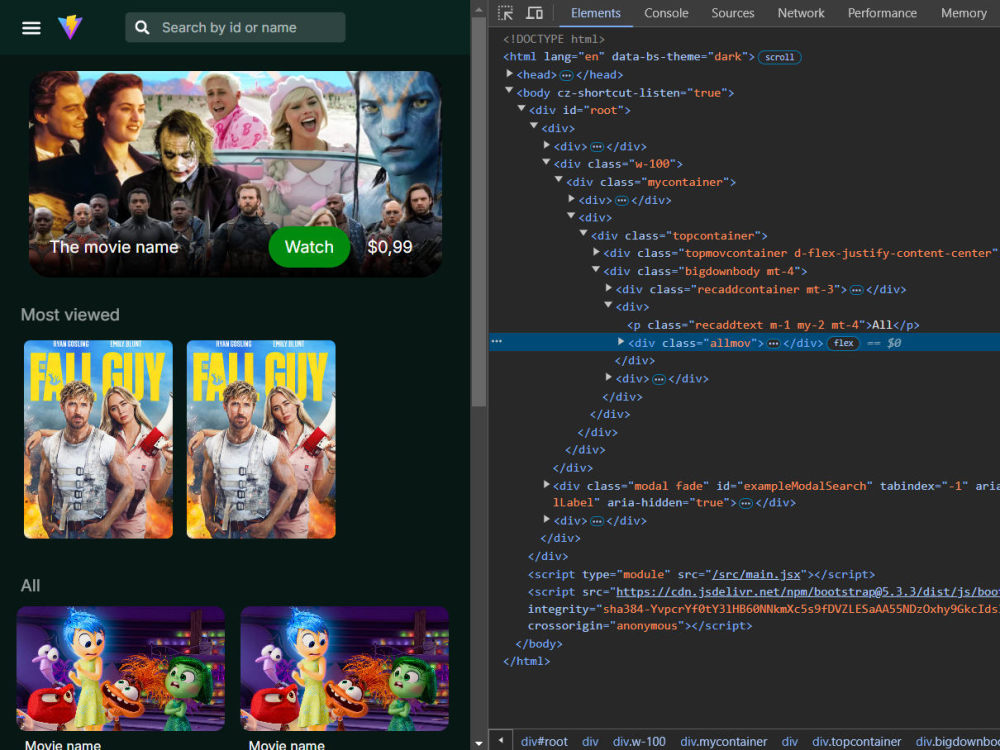Click the second Fall Guy poster
Image resolution: width=1000 pixels, height=750 pixels.
[x=261, y=439]
